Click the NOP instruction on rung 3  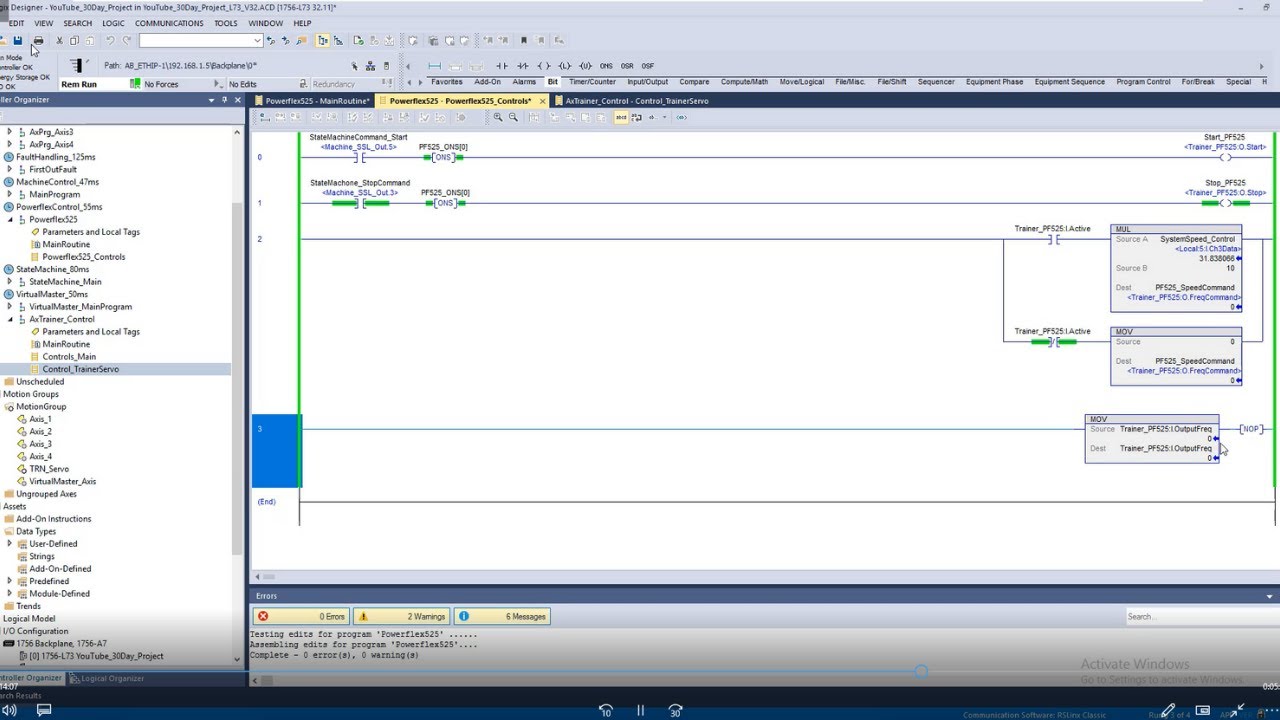click(1250, 429)
